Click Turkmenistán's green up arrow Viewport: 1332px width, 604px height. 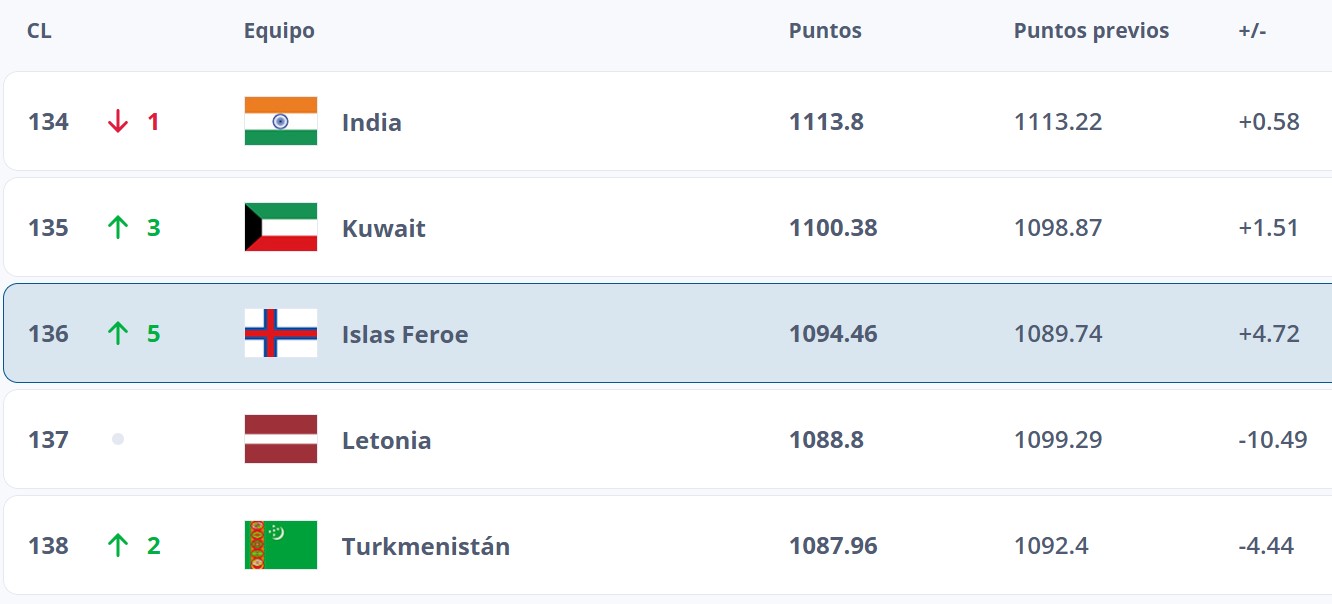pos(118,546)
